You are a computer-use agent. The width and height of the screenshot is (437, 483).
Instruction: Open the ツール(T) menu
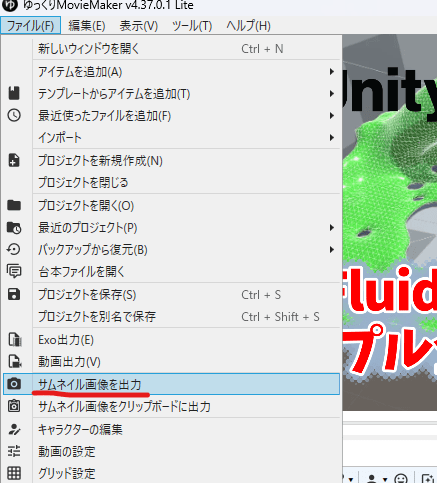tap(192, 26)
